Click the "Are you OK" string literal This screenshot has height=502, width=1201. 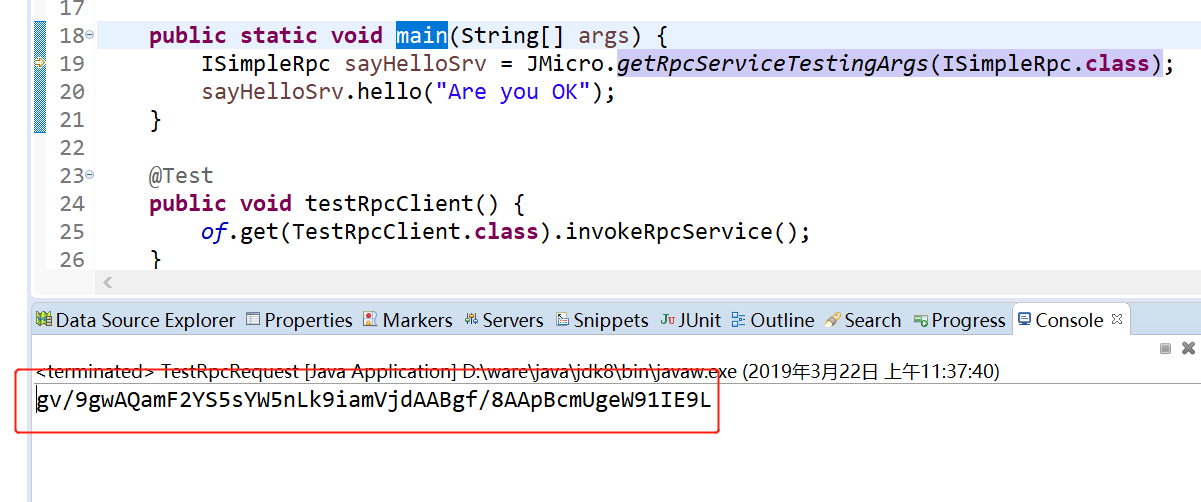518,92
